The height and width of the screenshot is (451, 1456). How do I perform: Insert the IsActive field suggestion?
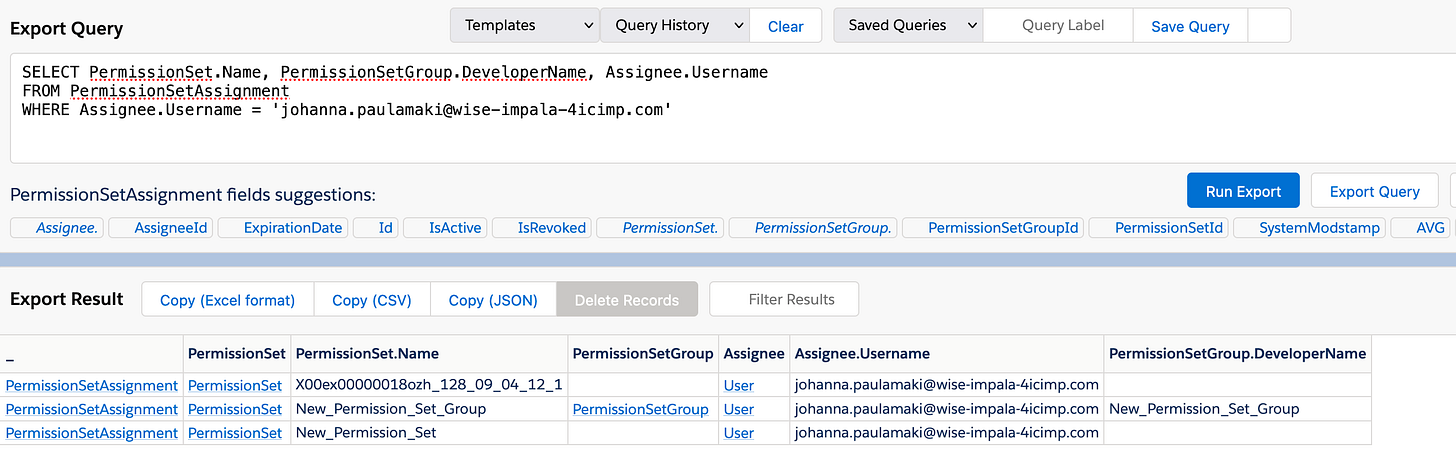(455, 228)
